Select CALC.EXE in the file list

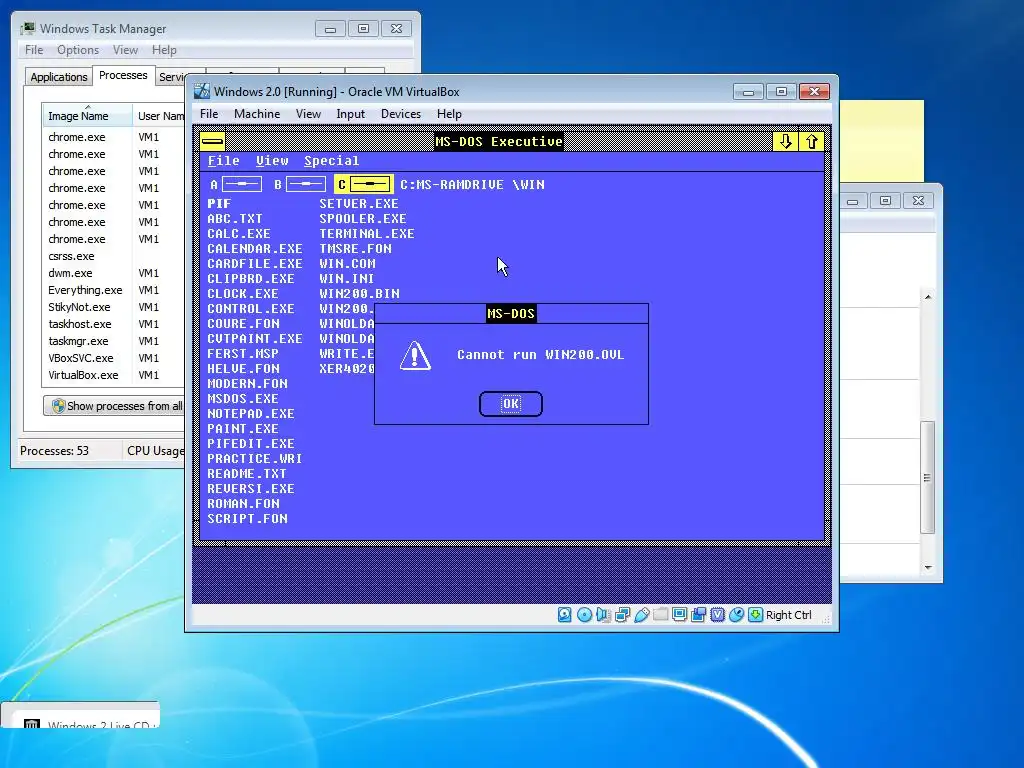click(x=239, y=233)
